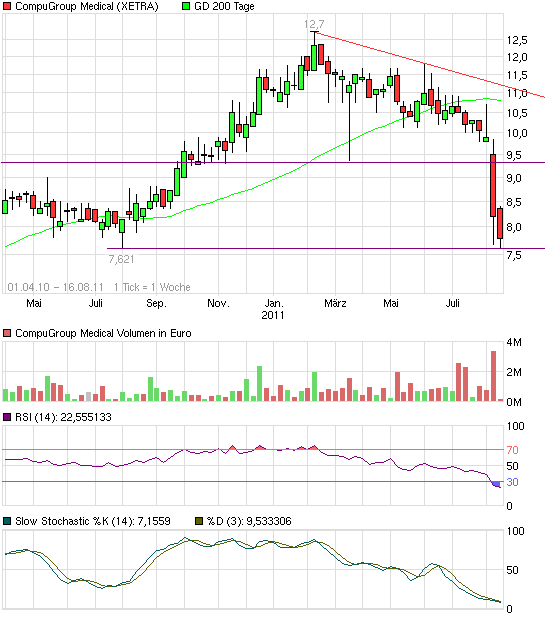Click the 12,5 price axis label
Viewport: 545px width, 618px height.
pos(517,40)
